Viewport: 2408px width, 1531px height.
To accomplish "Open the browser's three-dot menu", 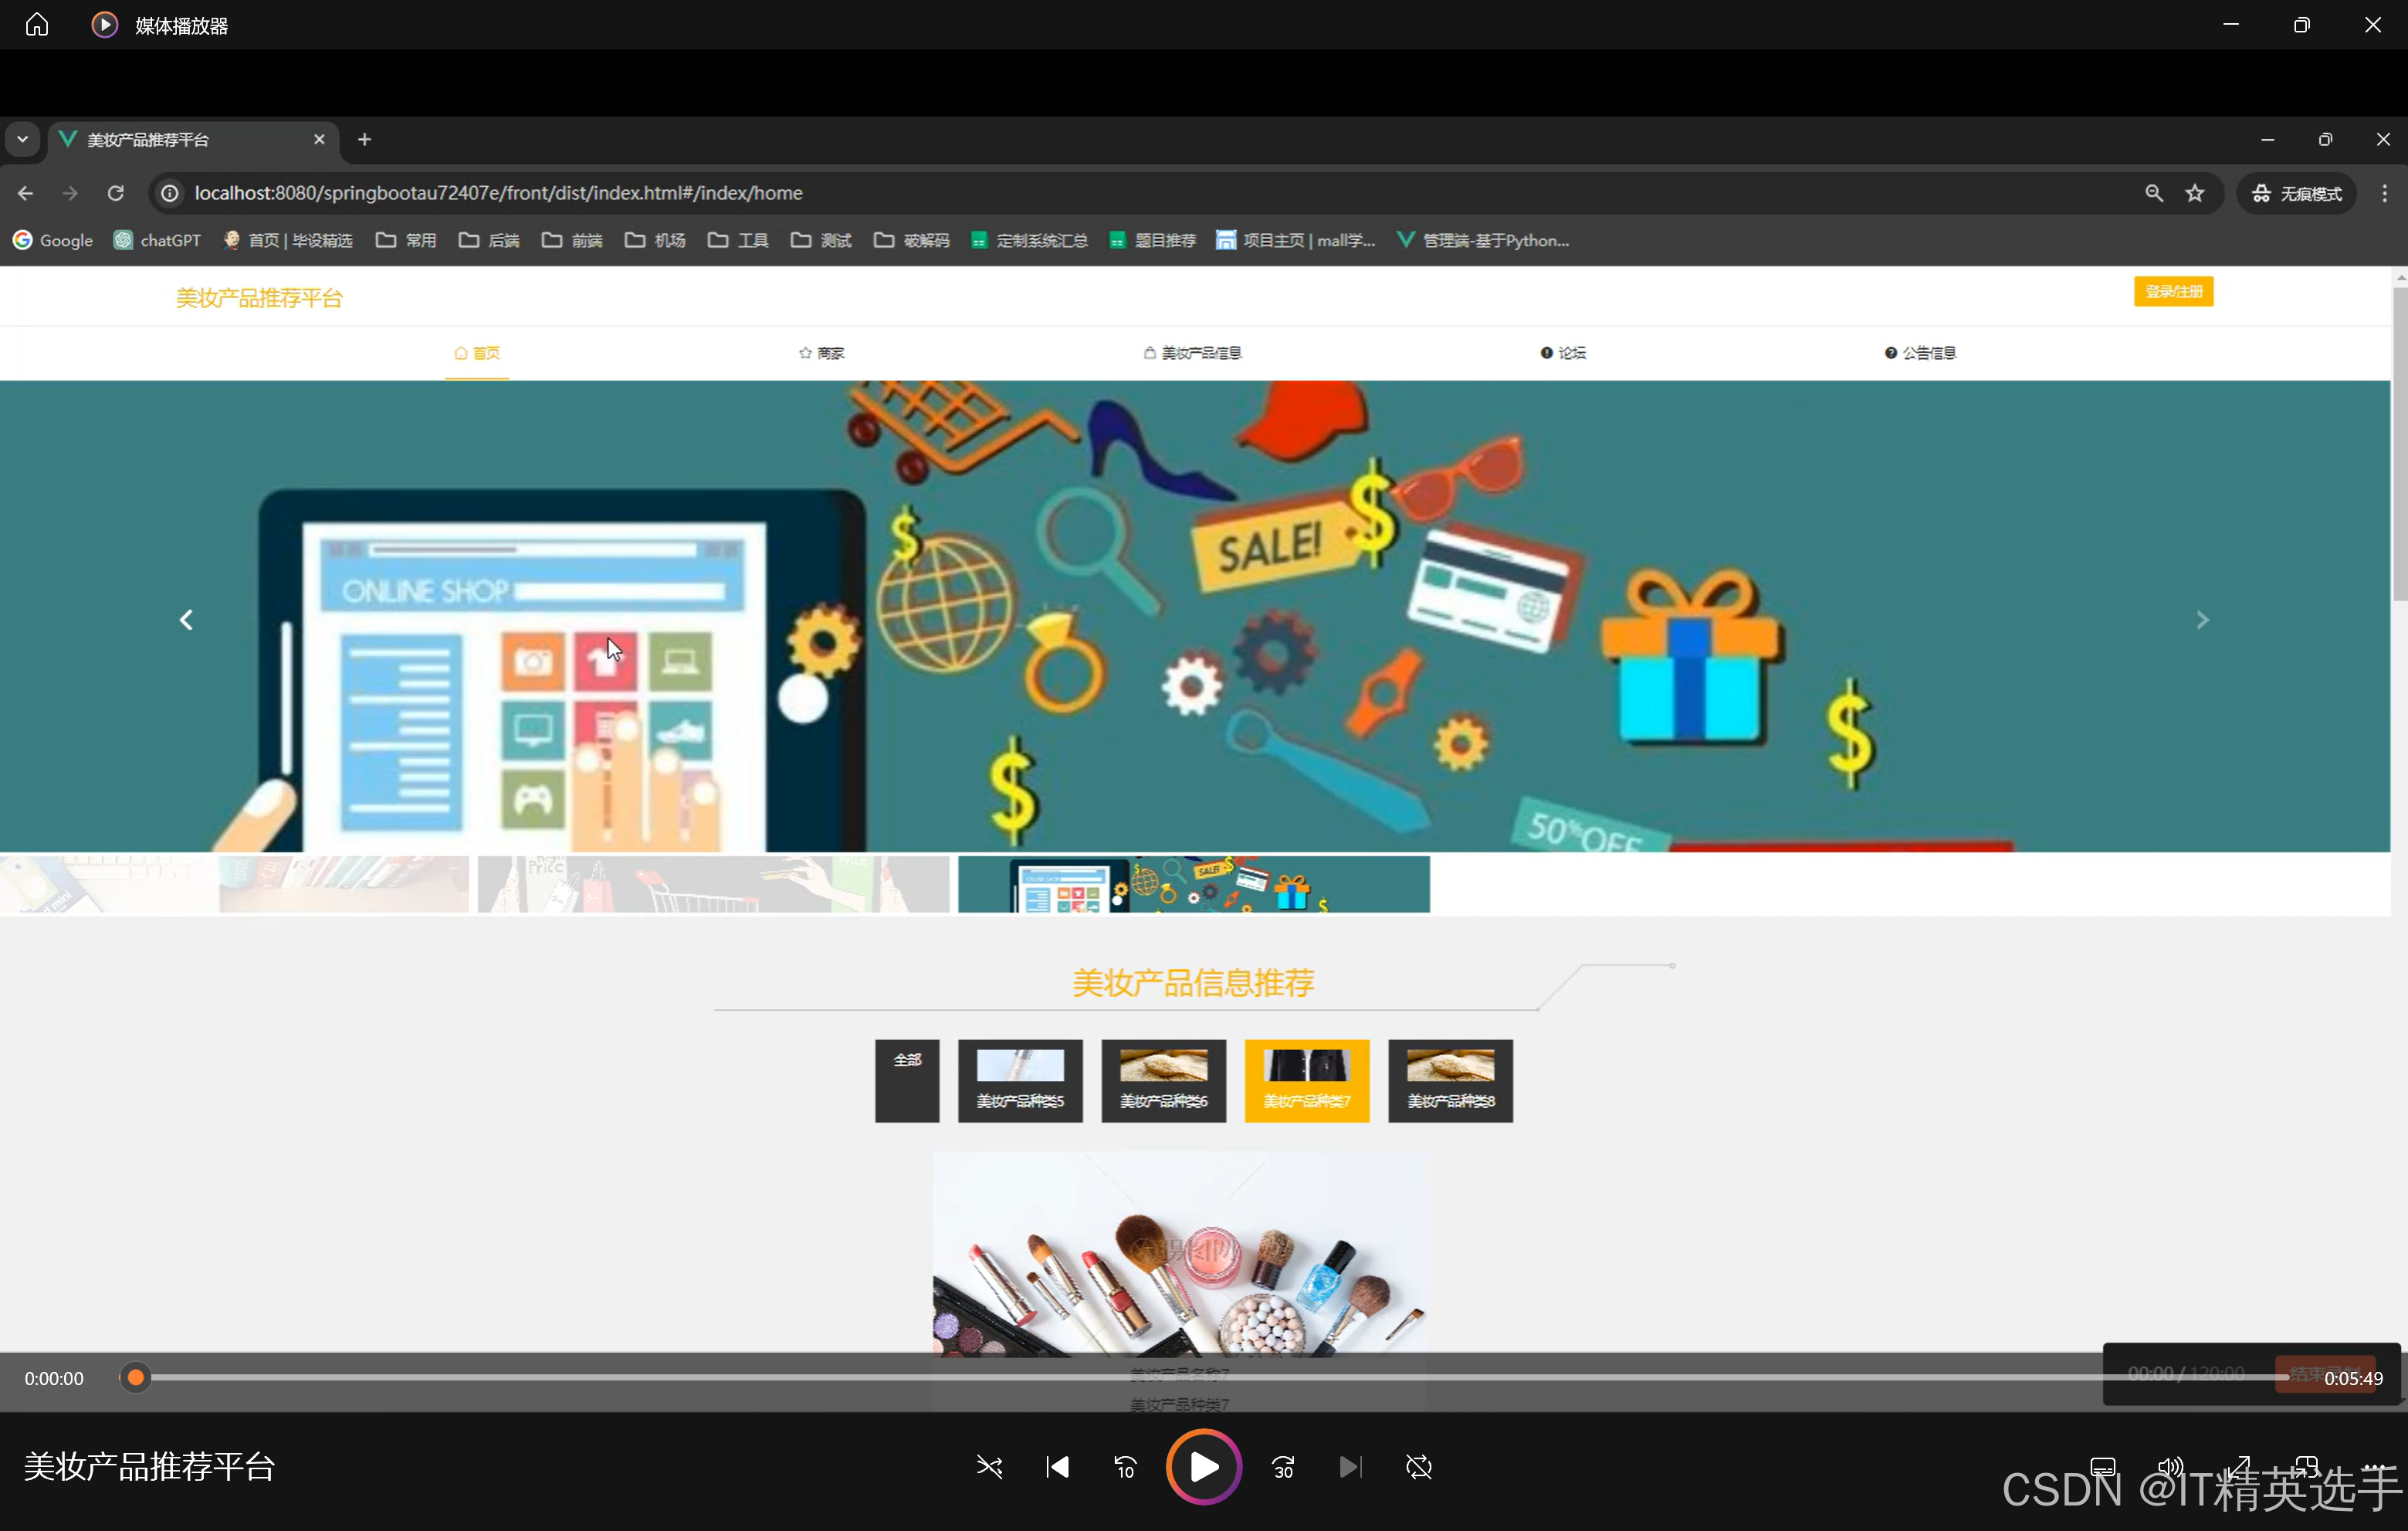I will pyautogui.click(x=2384, y=193).
